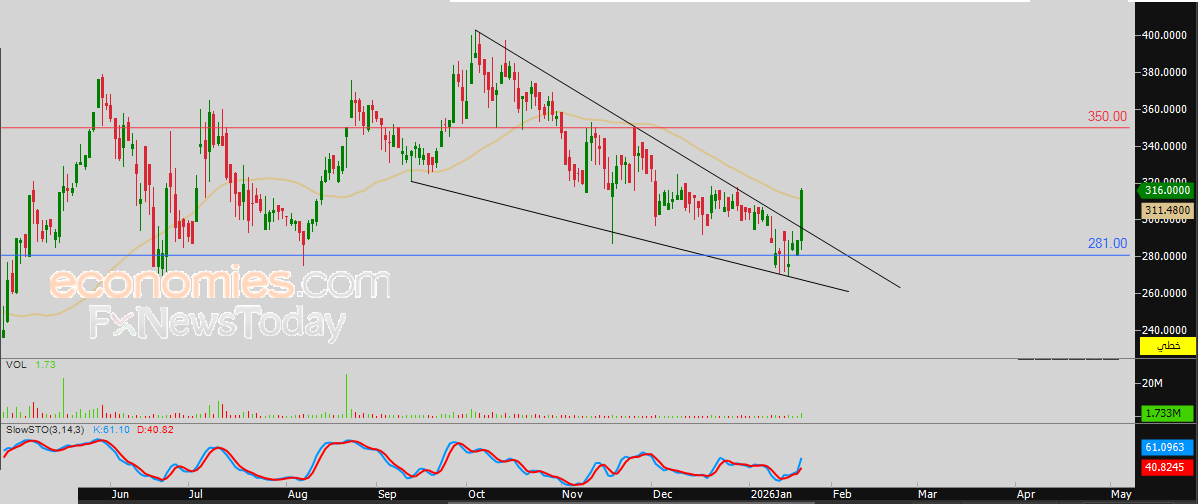Click the 280.0000 price axis label
This screenshot has height=504, width=1198.
[1164, 256]
